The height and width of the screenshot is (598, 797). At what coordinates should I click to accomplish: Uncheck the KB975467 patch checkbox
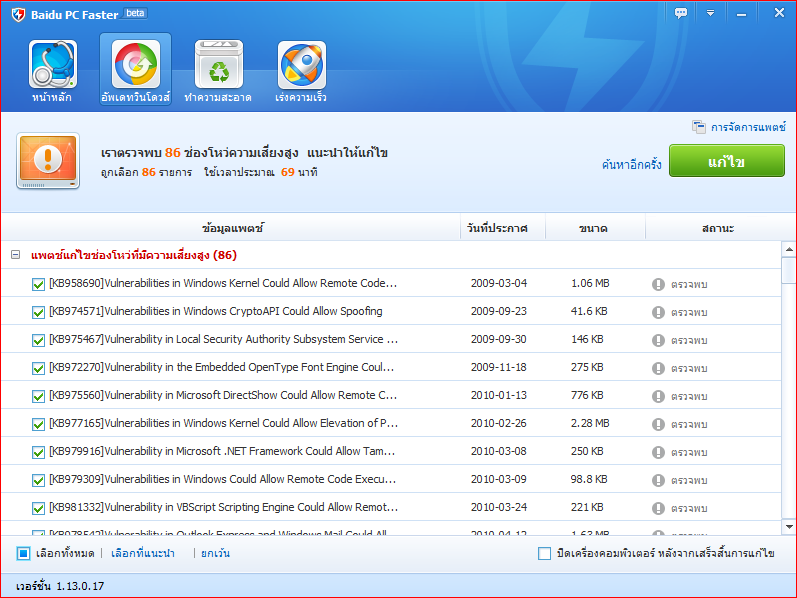coord(38,340)
